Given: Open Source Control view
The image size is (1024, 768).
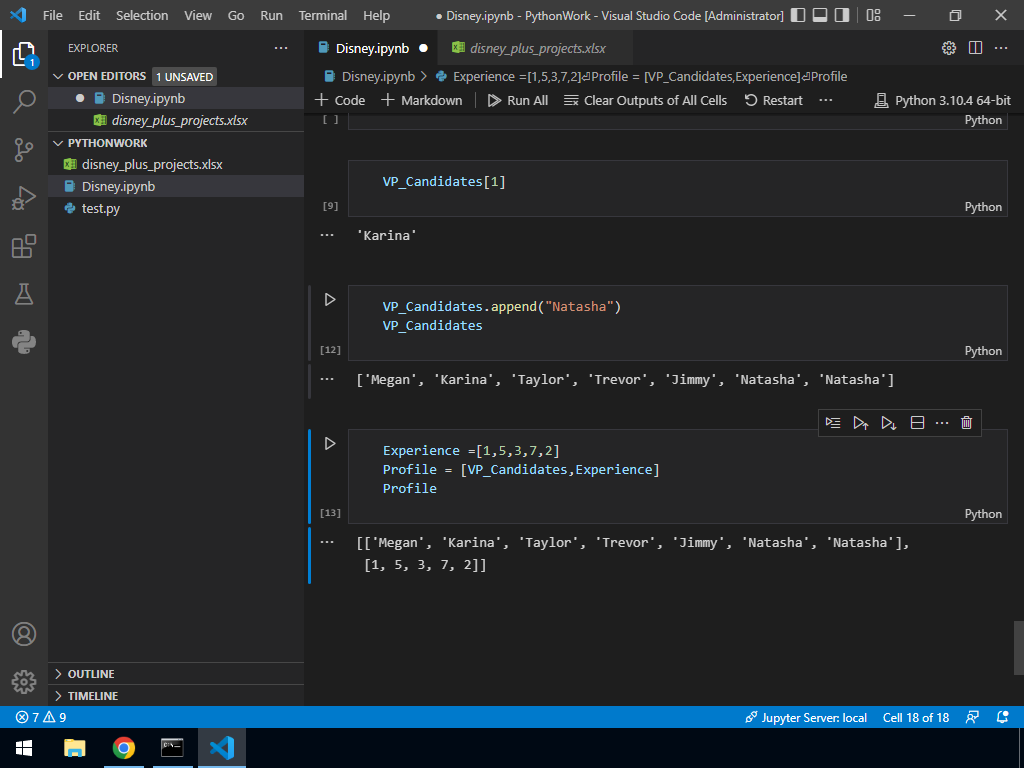Looking at the screenshot, I should [x=24, y=150].
